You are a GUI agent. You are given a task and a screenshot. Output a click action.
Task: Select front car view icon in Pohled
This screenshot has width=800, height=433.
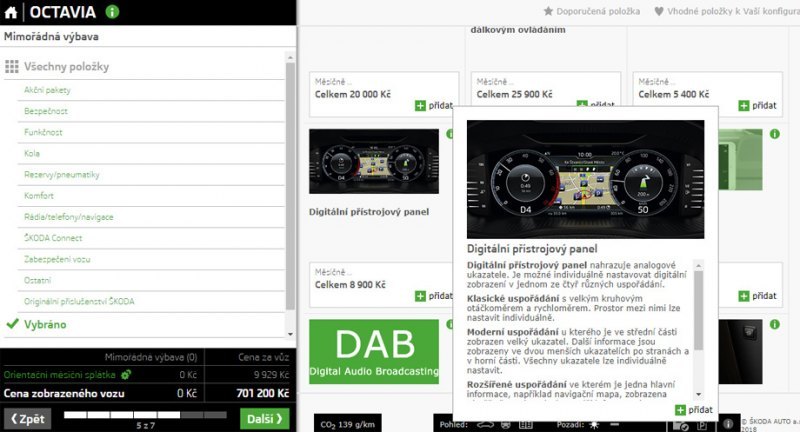pos(506,424)
